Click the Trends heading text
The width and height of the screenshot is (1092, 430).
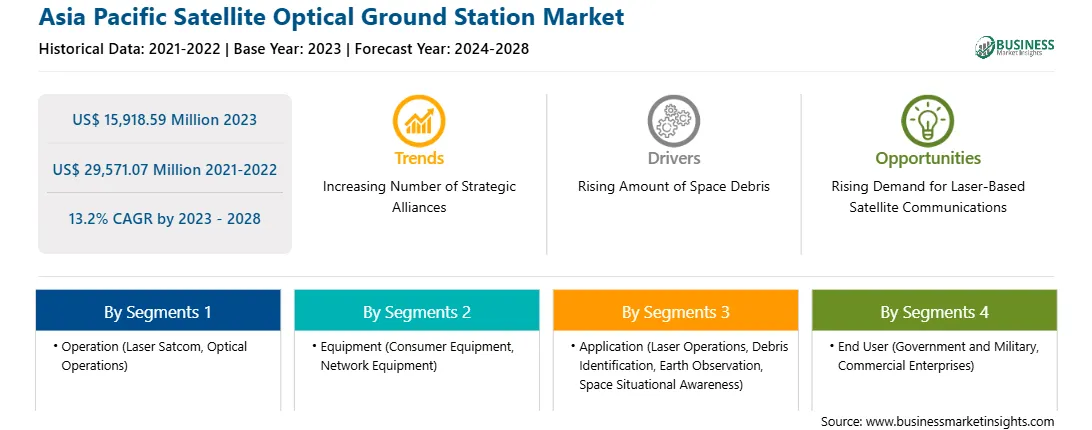[x=419, y=158]
